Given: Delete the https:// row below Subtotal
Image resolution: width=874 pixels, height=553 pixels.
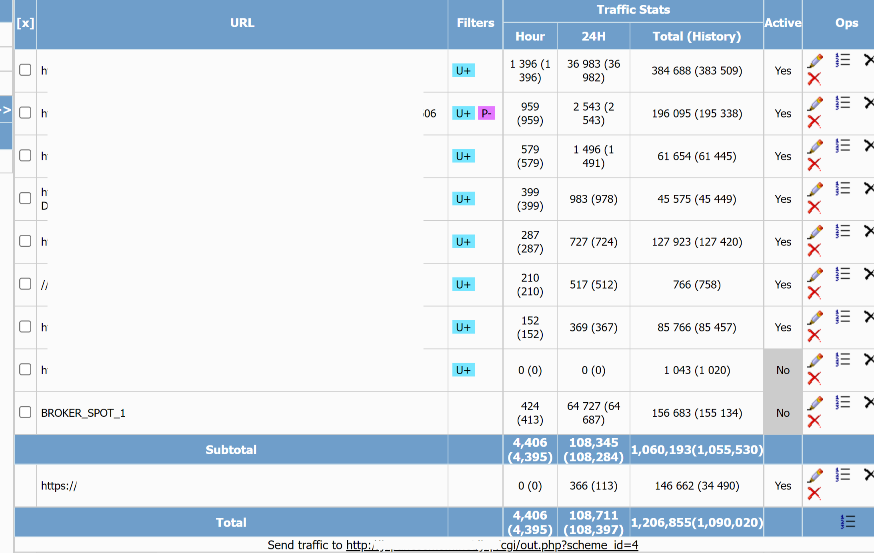Looking at the screenshot, I should pyautogui.click(x=814, y=493).
